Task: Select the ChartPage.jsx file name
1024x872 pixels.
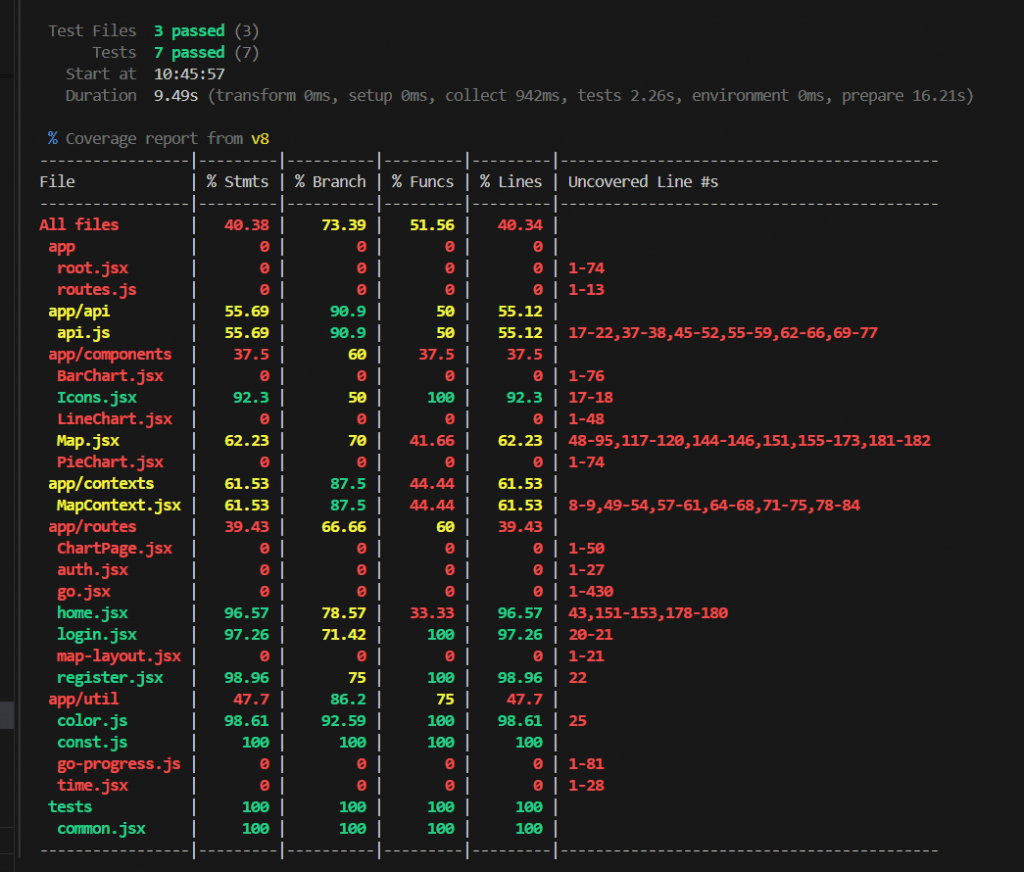Action: click(x=114, y=548)
